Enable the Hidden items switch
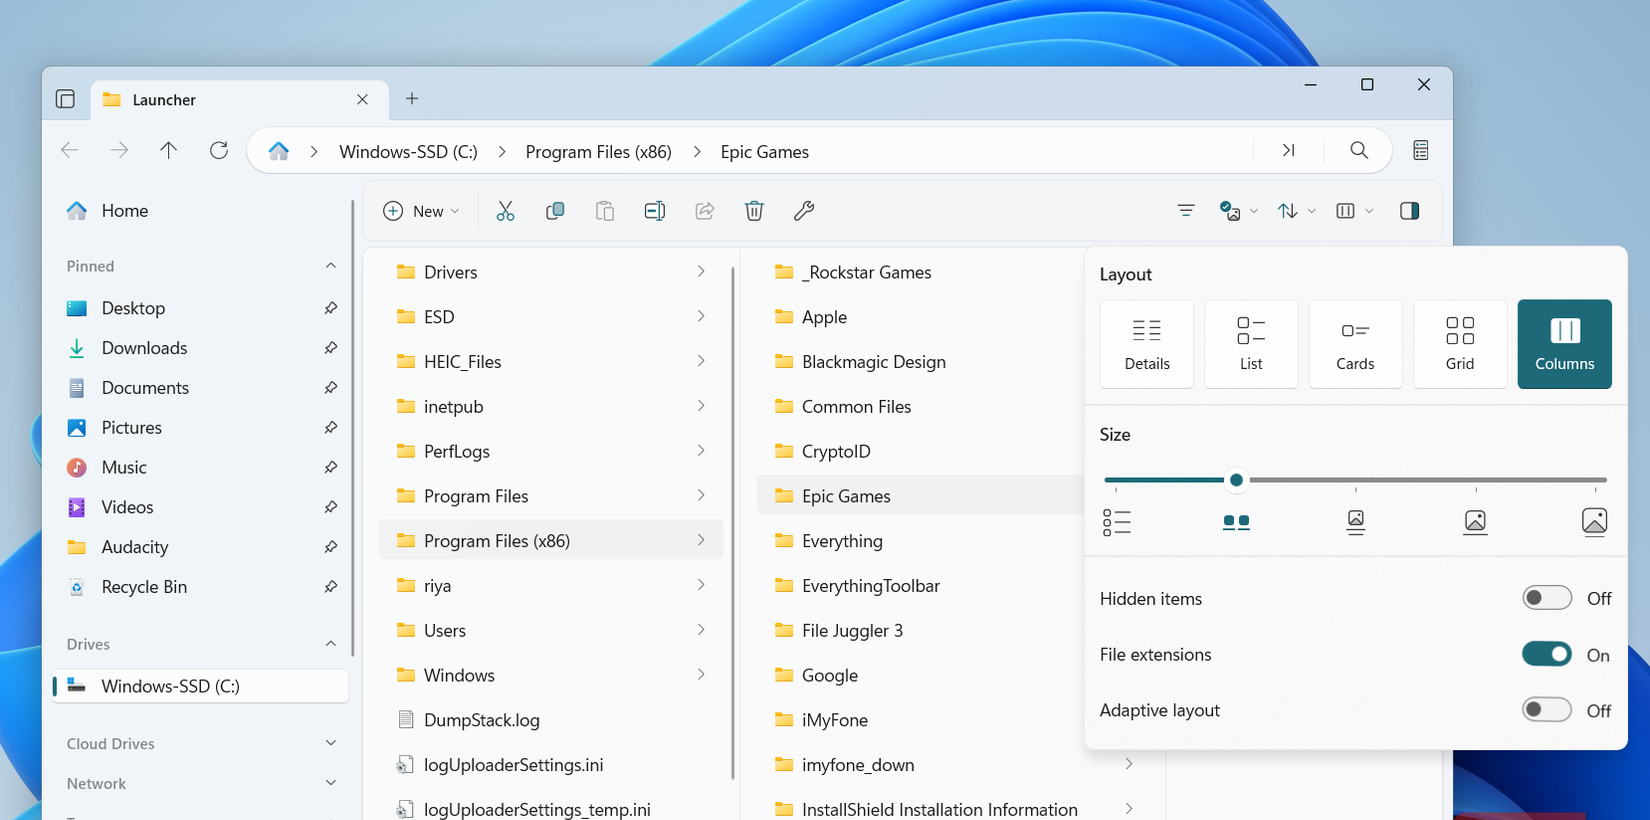This screenshot has height=820, width=1650. coord(1546,598)
